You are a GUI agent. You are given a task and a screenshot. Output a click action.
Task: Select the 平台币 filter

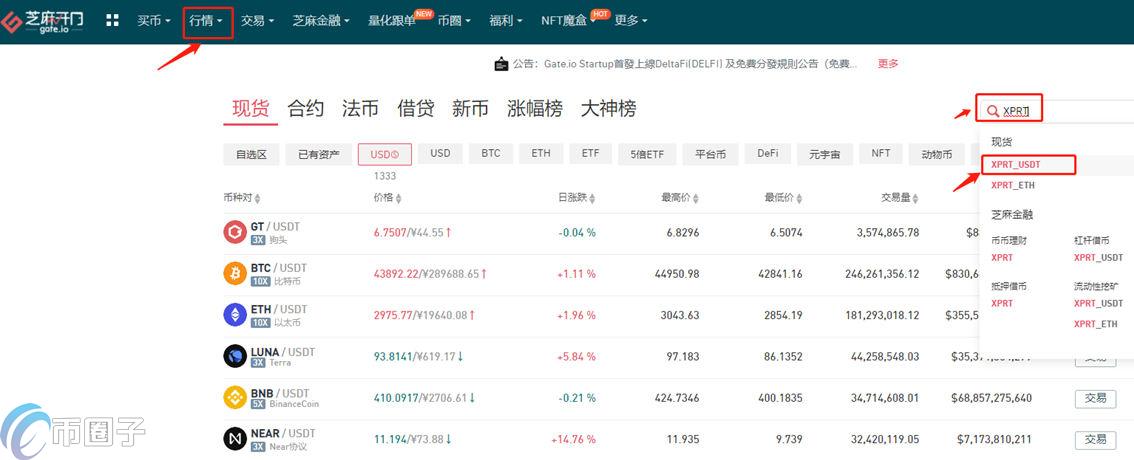(x=710, y=155)
